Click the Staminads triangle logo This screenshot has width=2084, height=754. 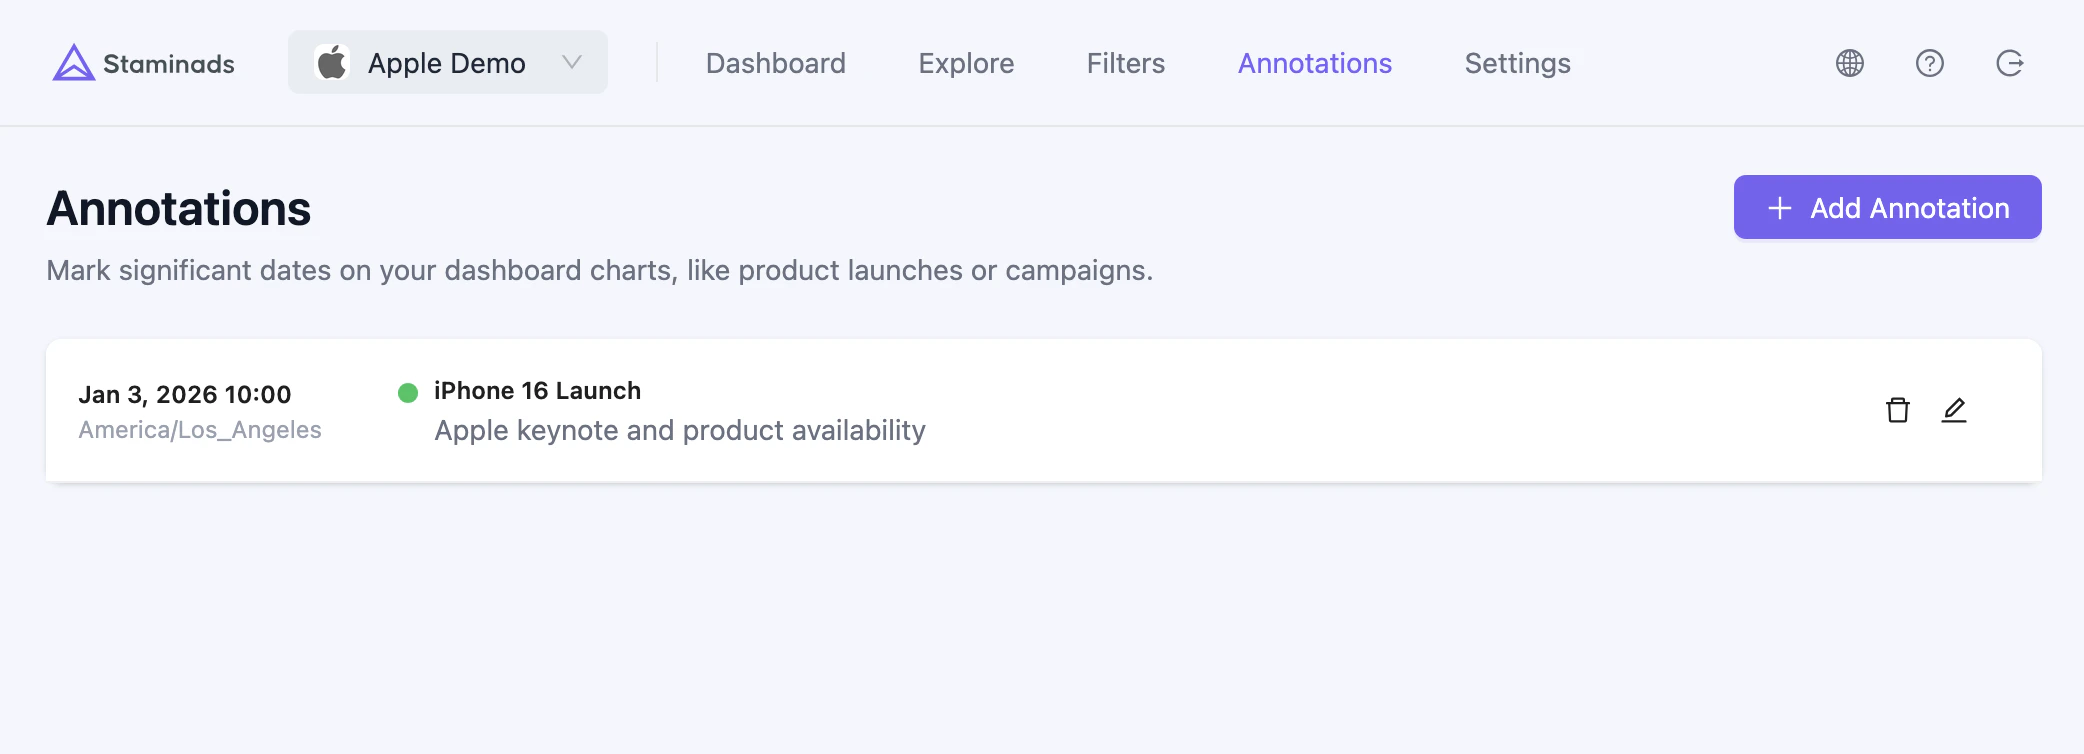tap(73, 62)
